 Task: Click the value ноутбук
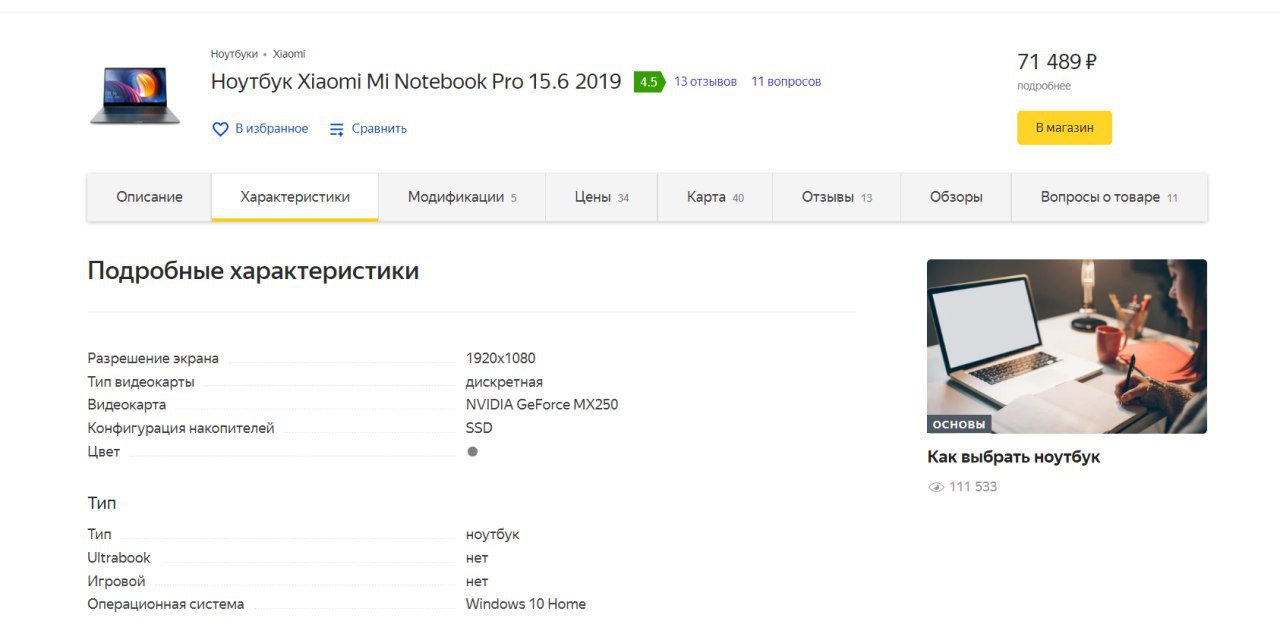pos(493,535)
